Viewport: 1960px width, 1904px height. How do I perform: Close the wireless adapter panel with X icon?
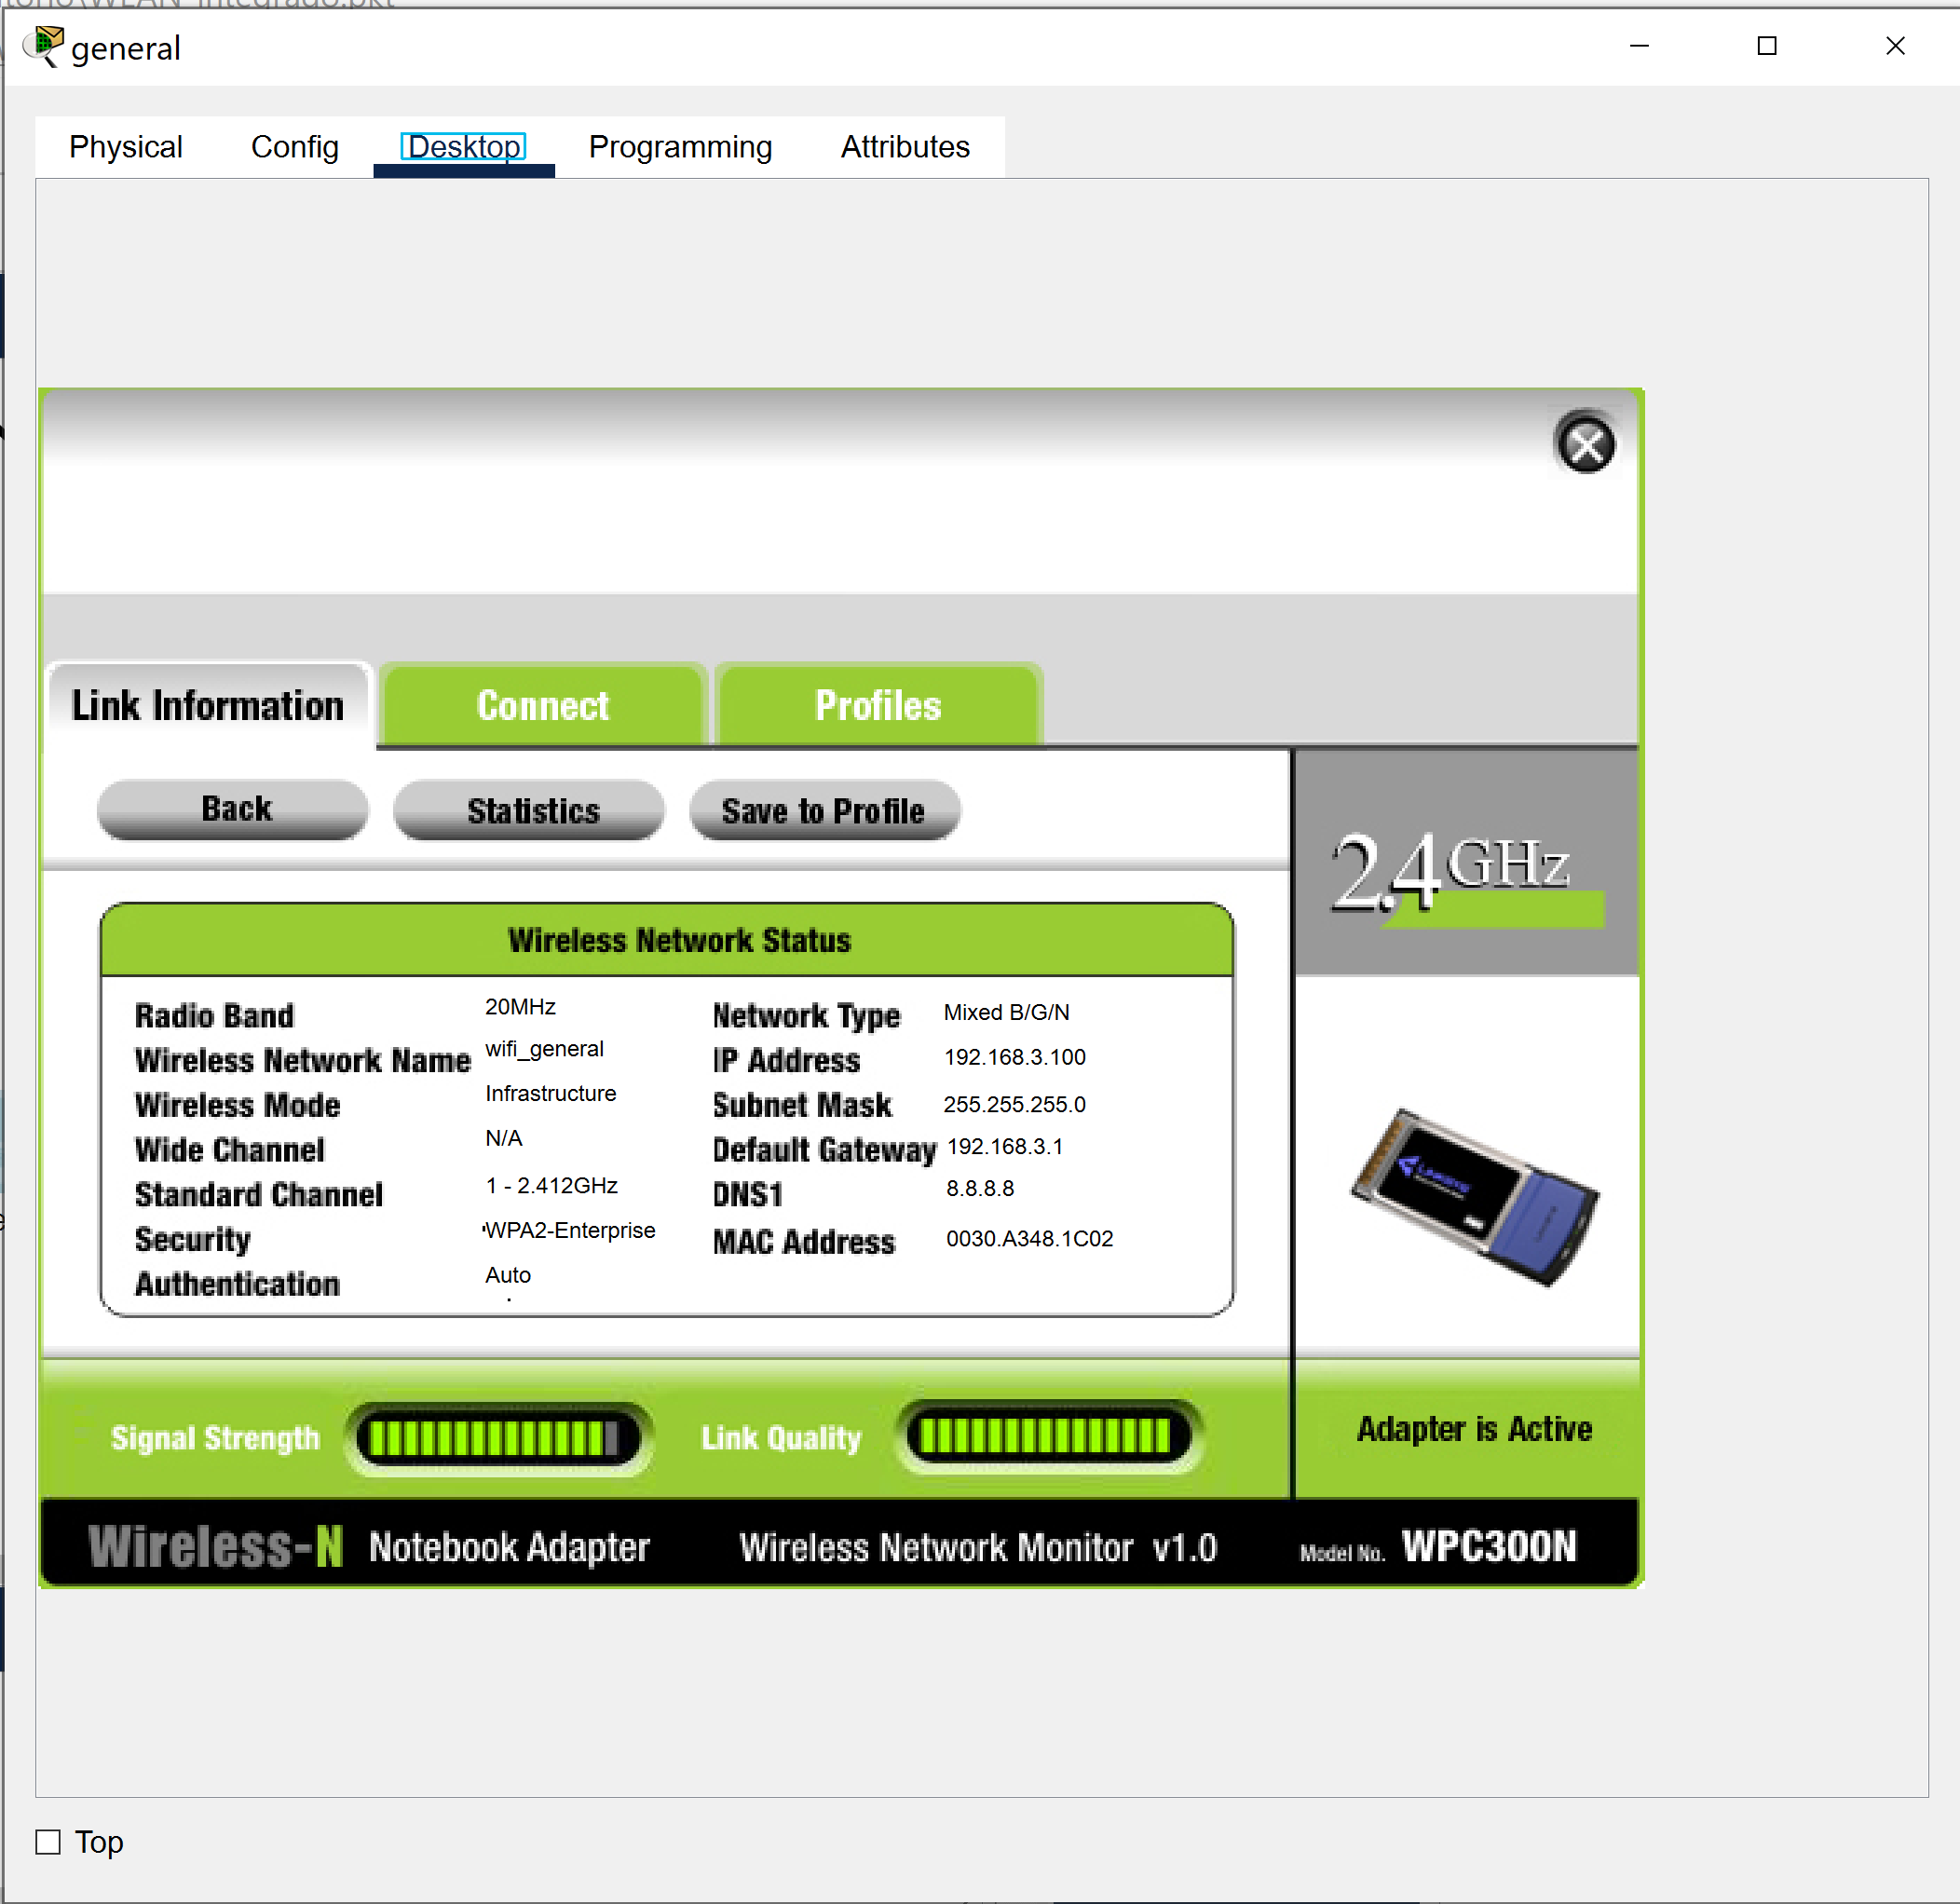coord(1585,445)
